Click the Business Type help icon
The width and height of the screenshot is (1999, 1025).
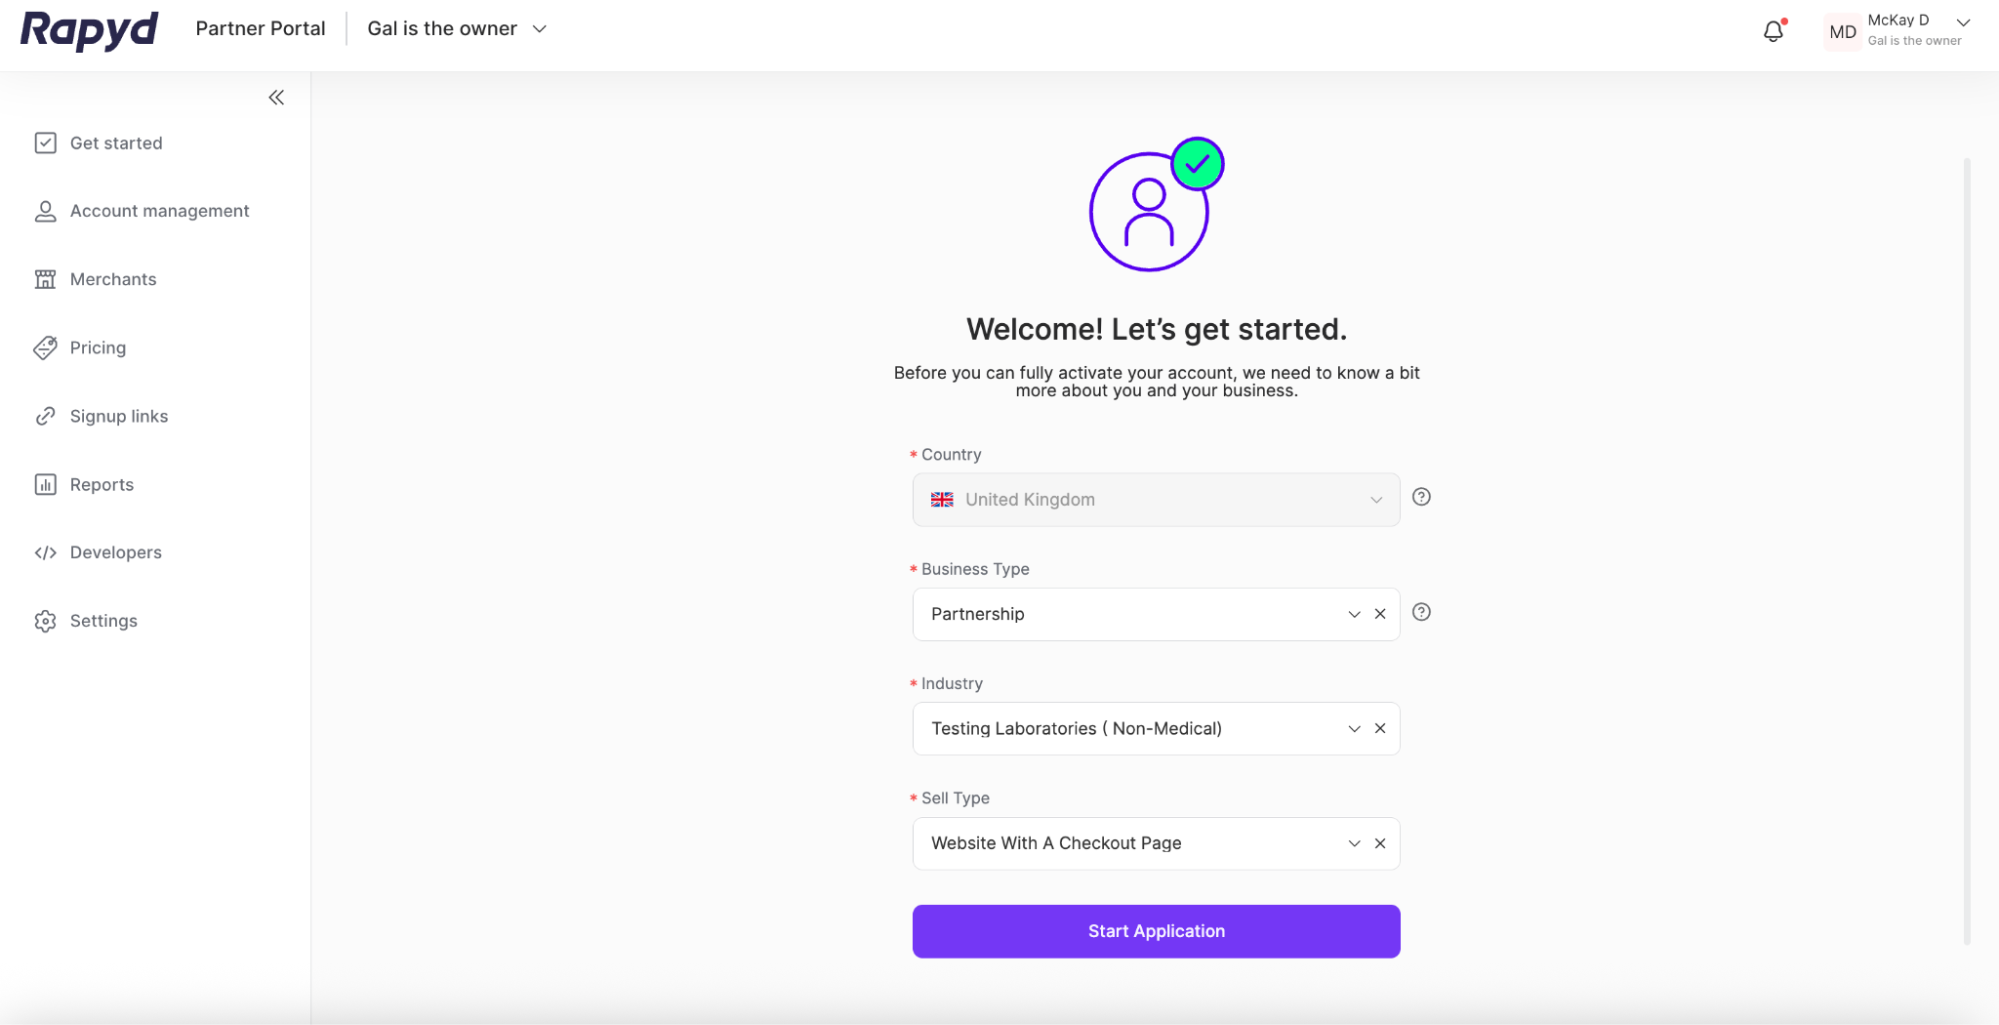coord(1421,612)
